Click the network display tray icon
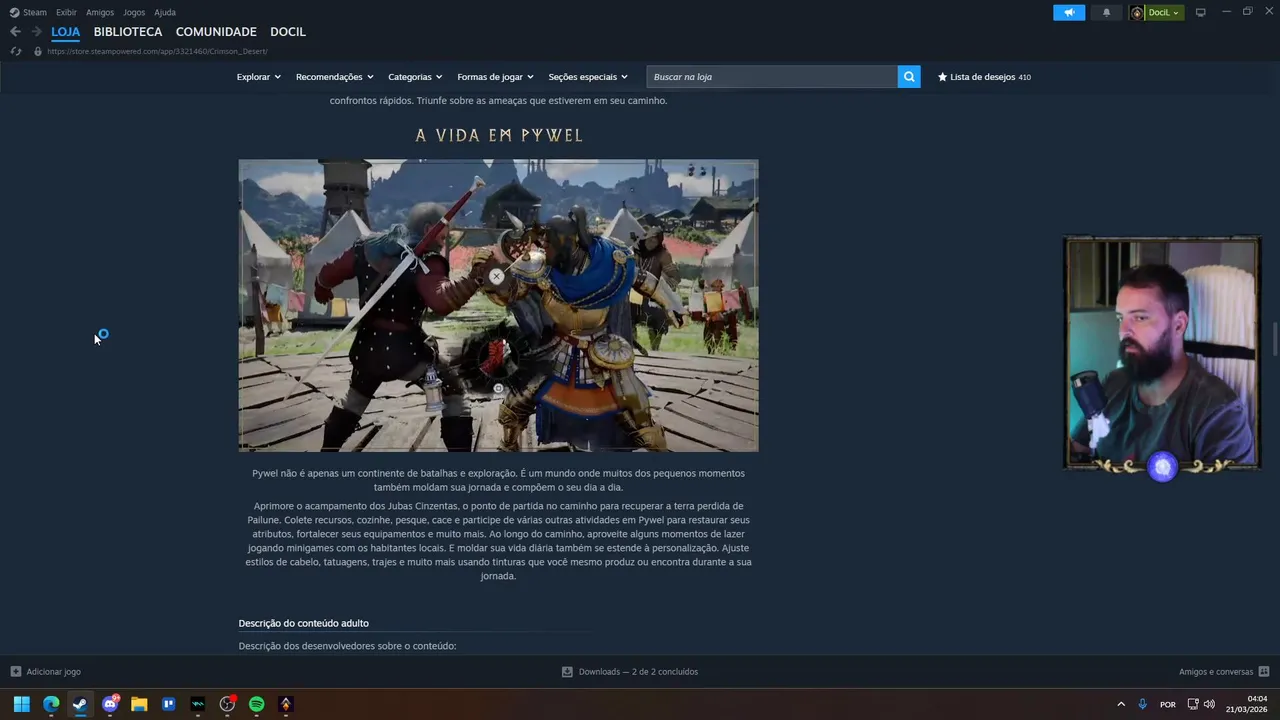Image resolution: width=1280 pixels, height=720 pixels. [1193, 704]
